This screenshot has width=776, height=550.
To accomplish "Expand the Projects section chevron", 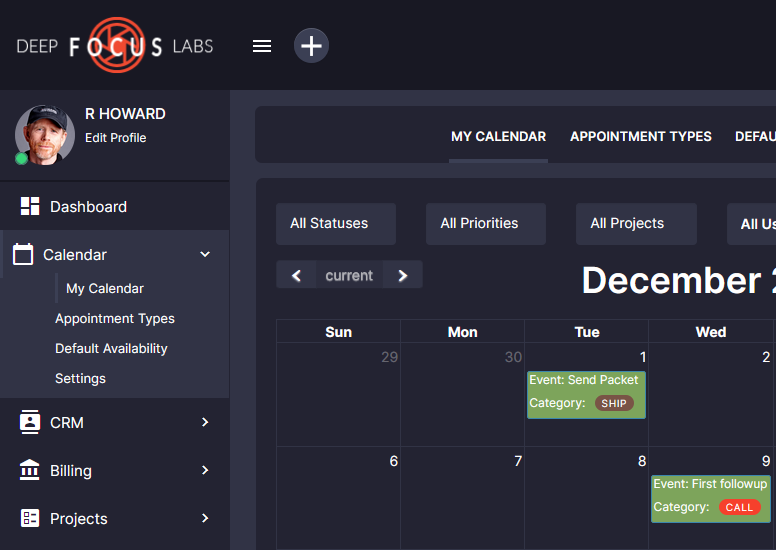I will point(205,518).
